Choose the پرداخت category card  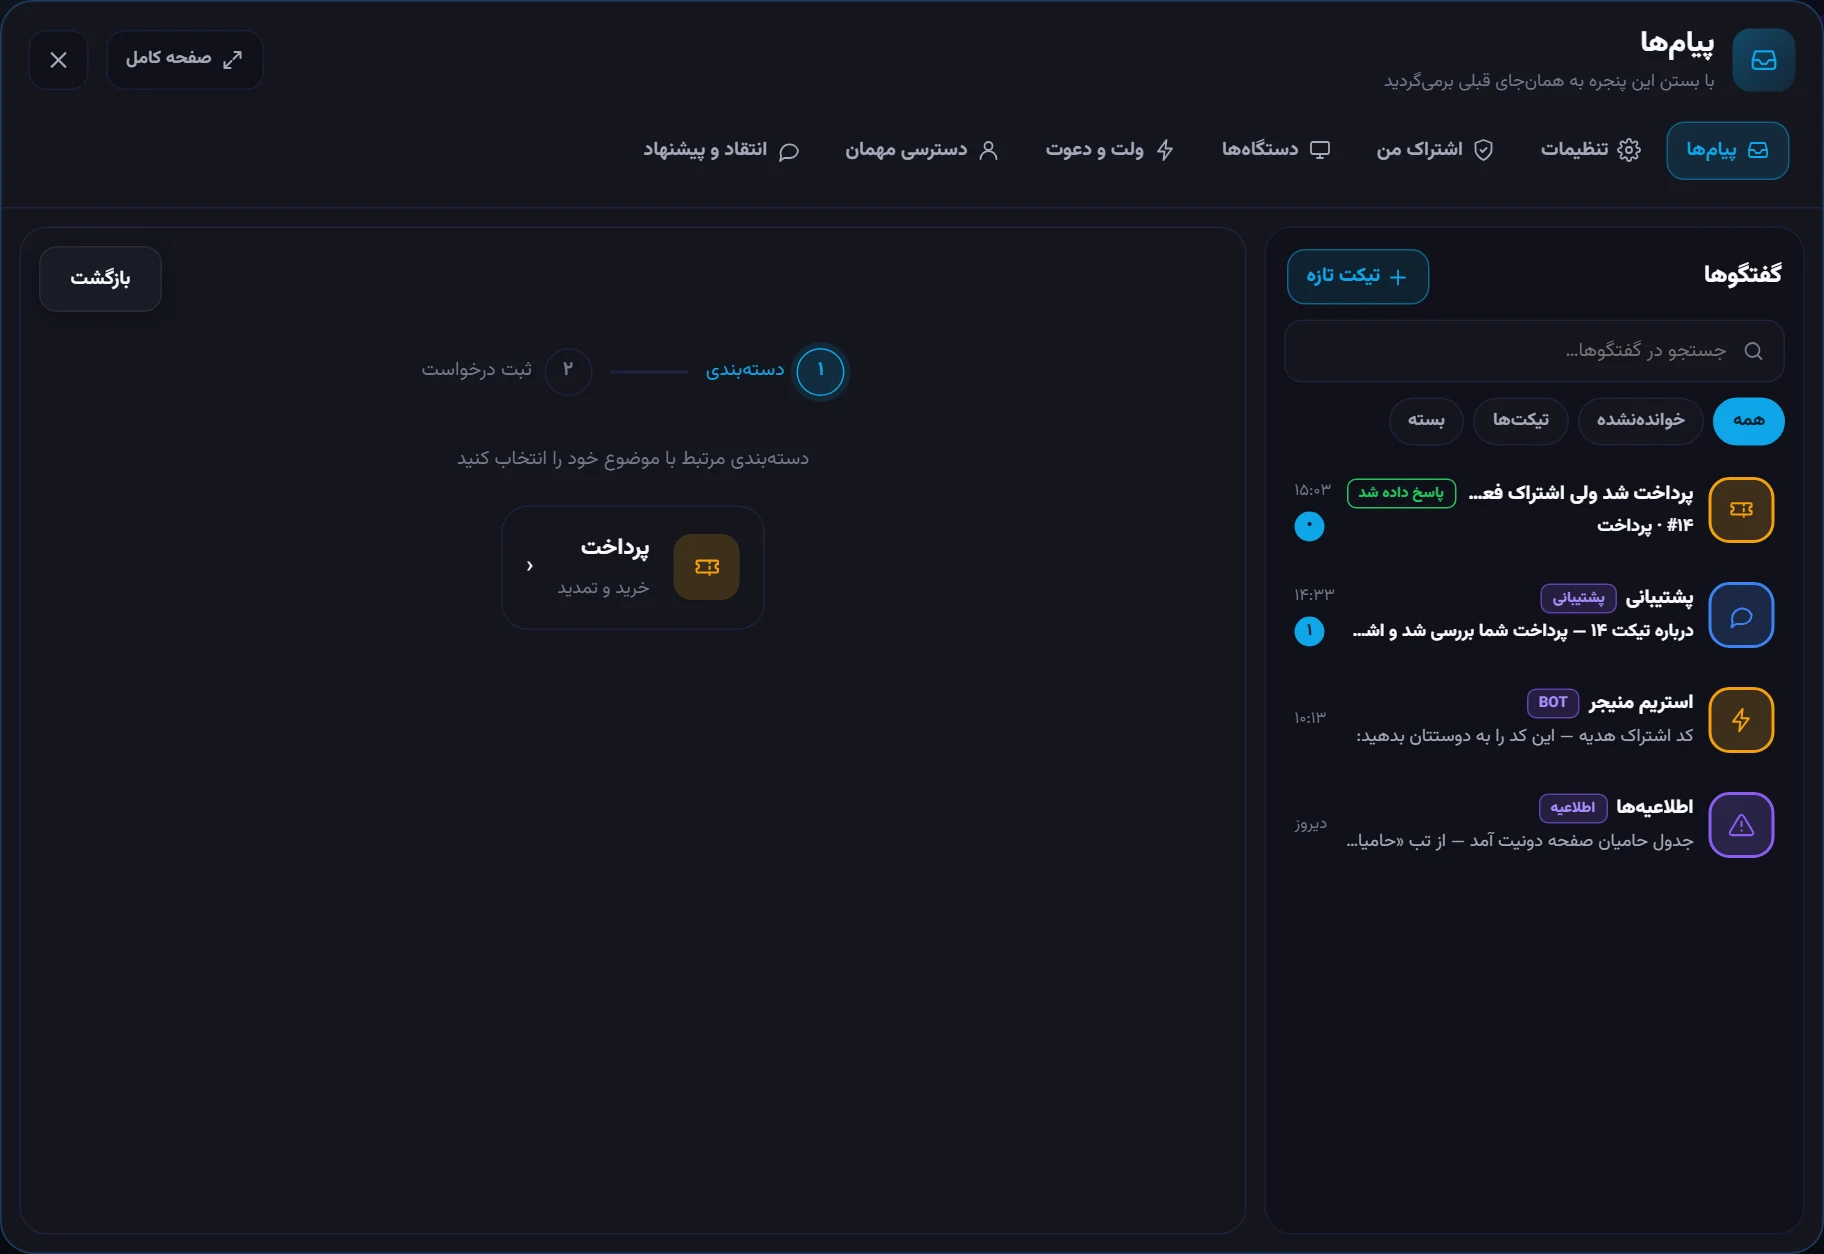click(x=633, y=567)
